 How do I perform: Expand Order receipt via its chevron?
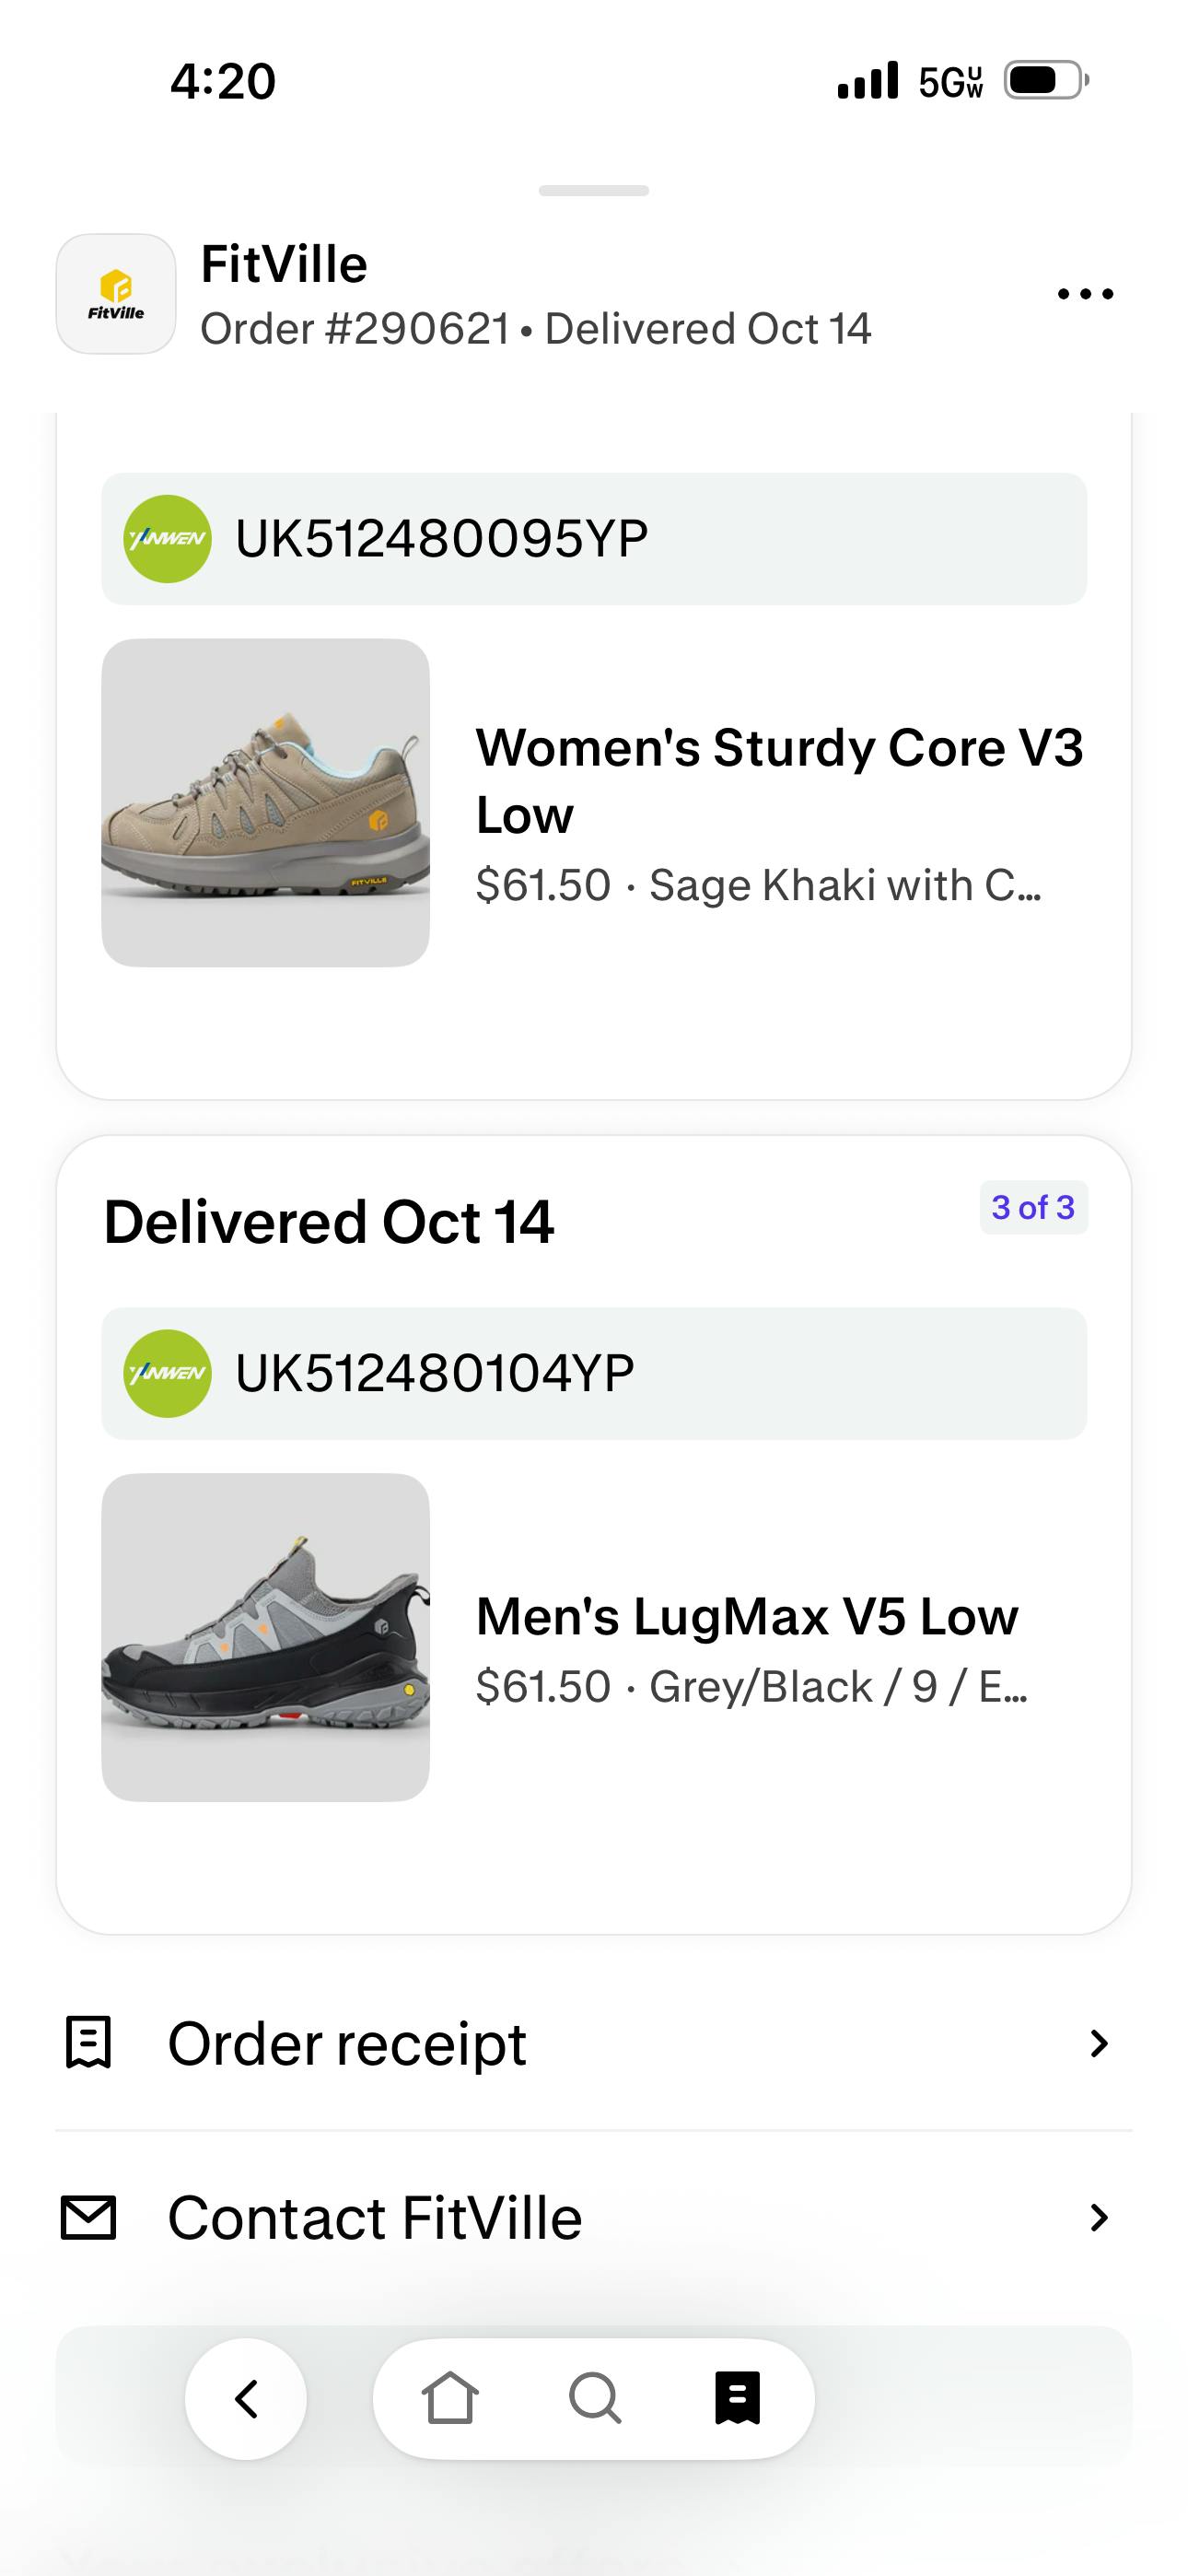[x=1098, y=2043]
